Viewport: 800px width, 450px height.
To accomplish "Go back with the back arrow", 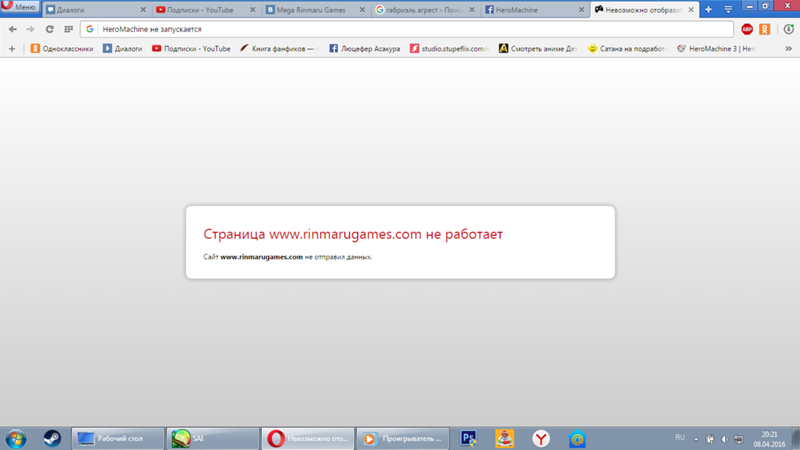I will point(13,29).
